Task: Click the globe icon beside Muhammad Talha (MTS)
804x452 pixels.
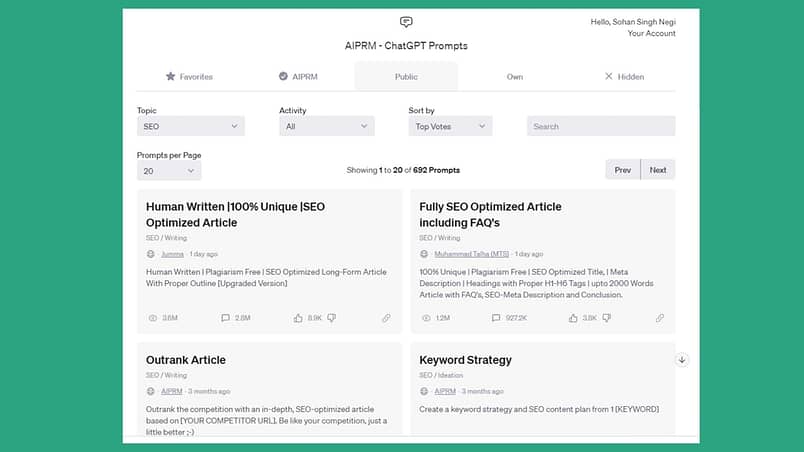Action: tap(424, 254)
